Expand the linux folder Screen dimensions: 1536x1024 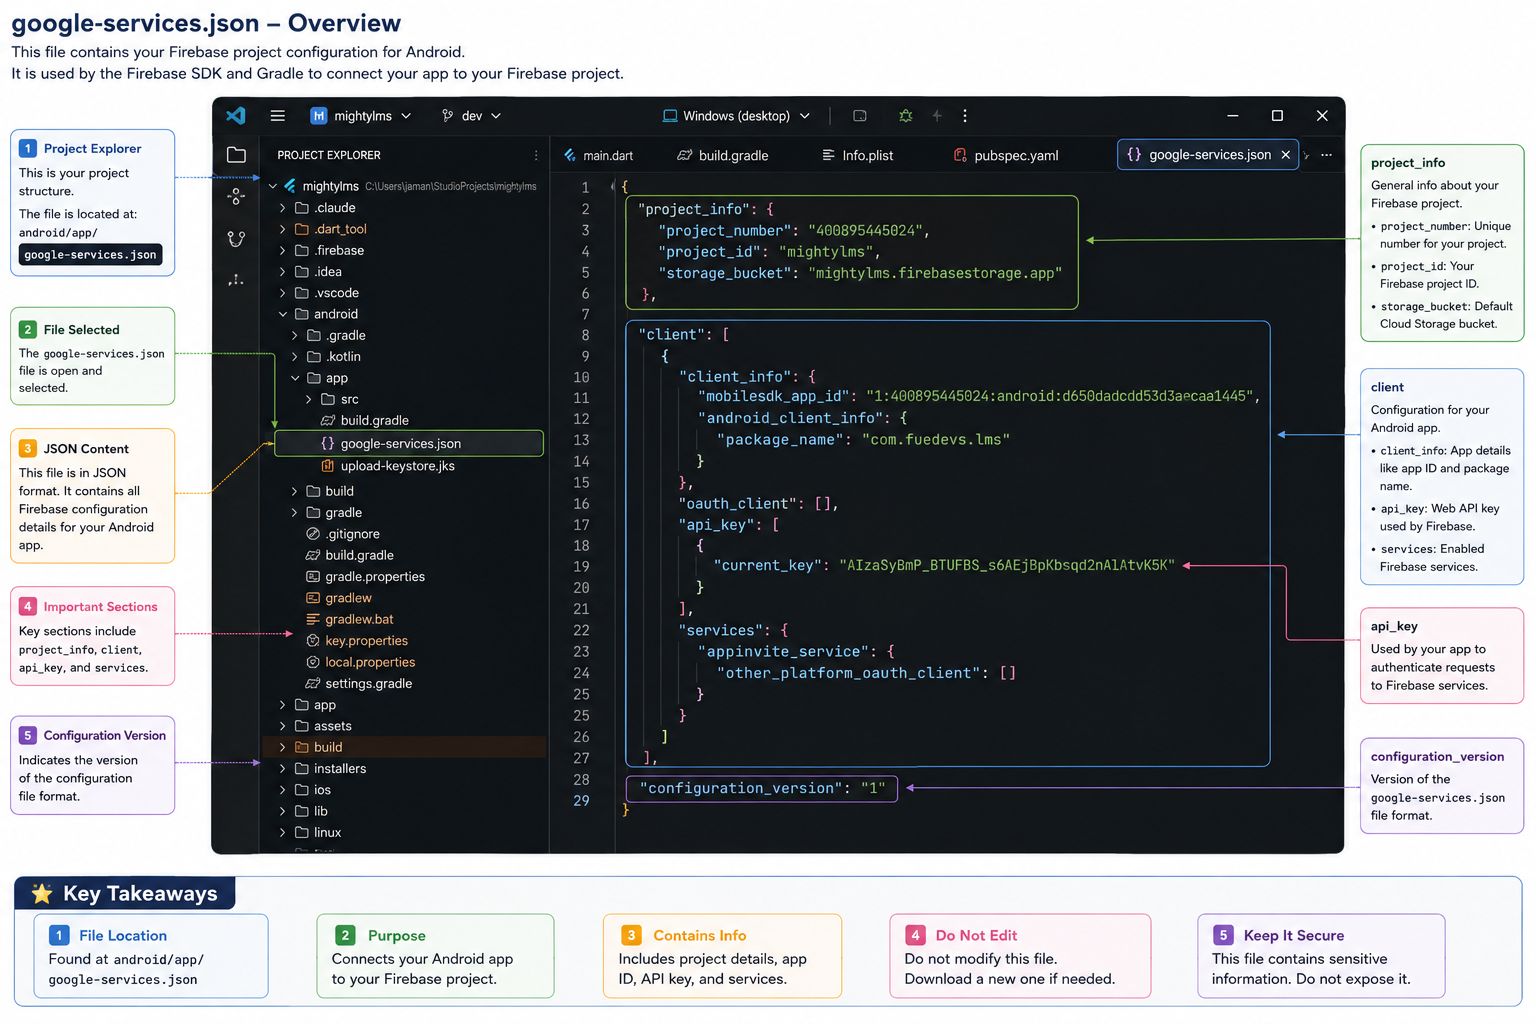(x=283, y=833)
